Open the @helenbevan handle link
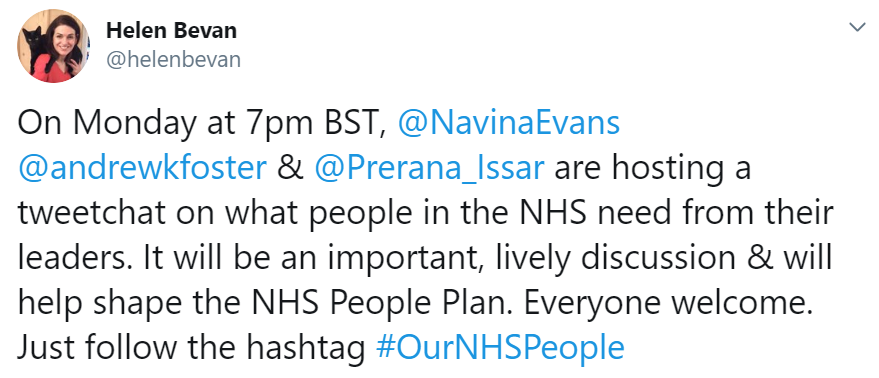 tap(173, 59)
